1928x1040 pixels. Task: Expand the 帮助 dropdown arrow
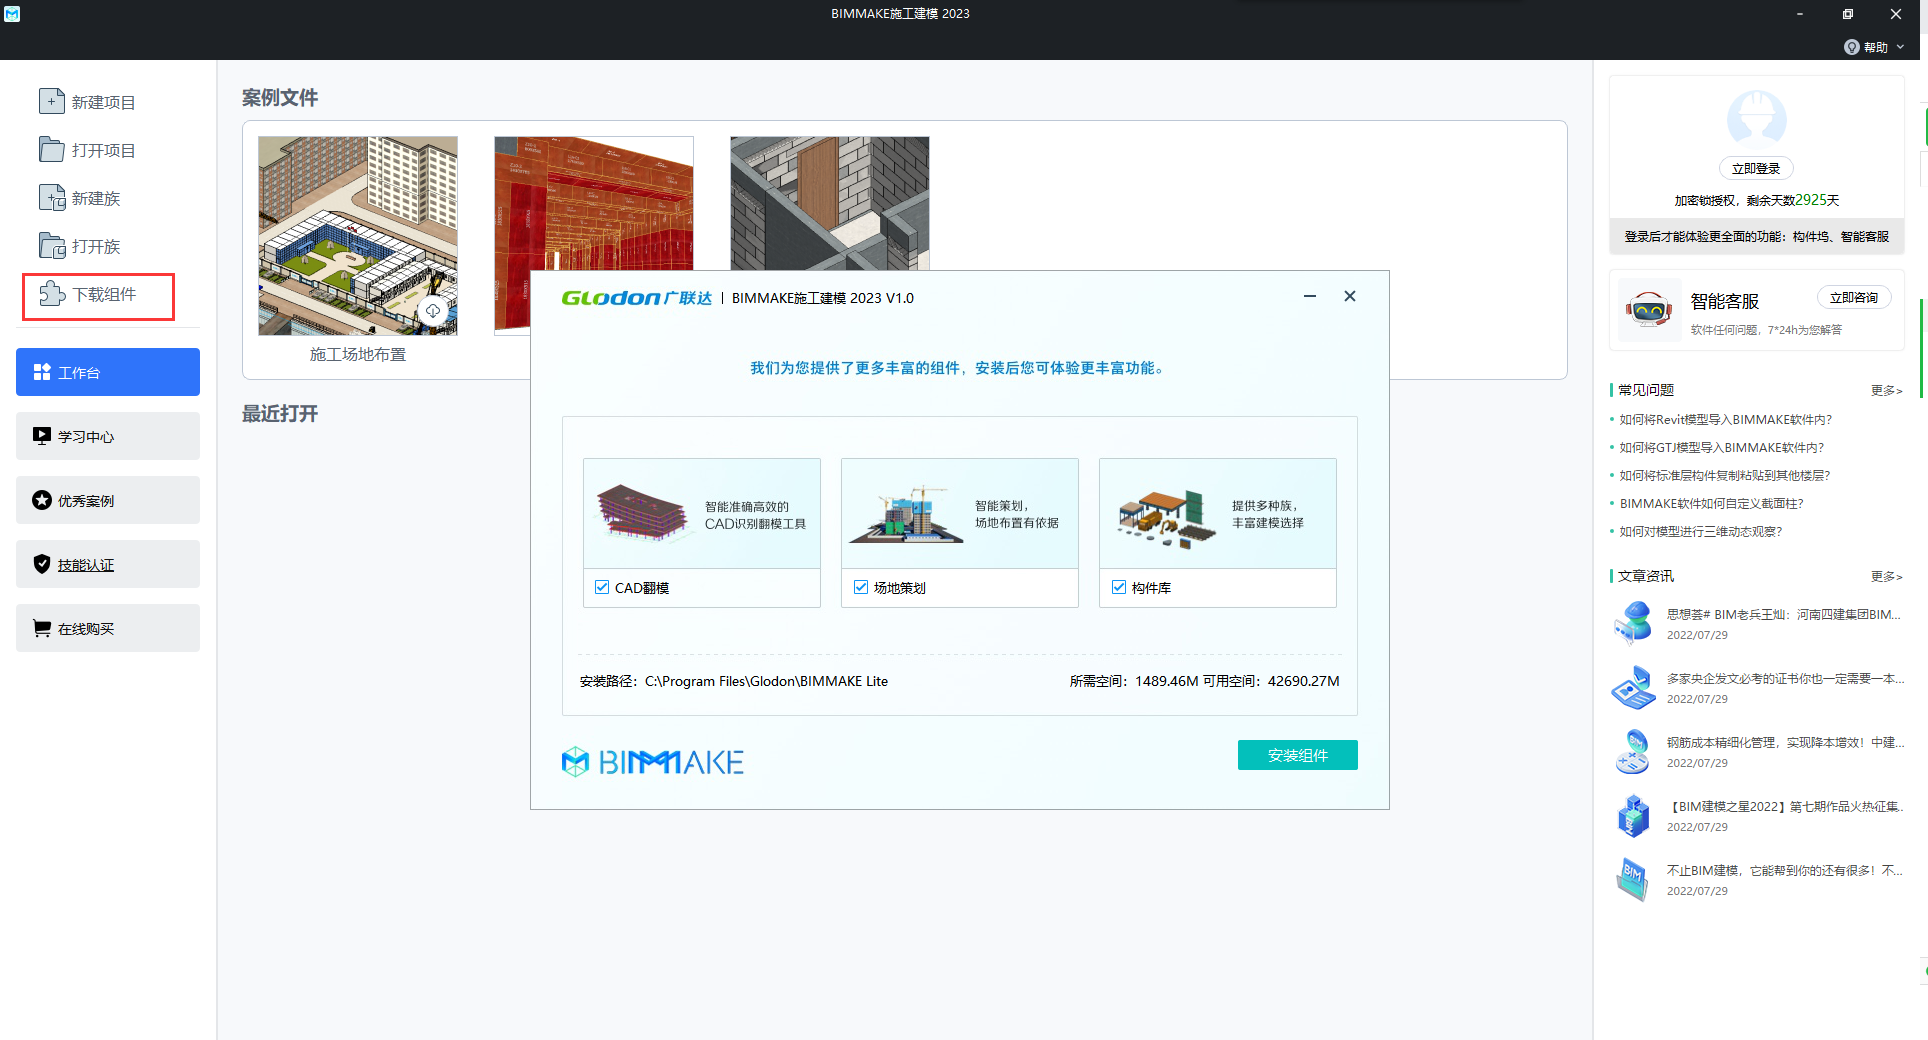(1900, 47)
